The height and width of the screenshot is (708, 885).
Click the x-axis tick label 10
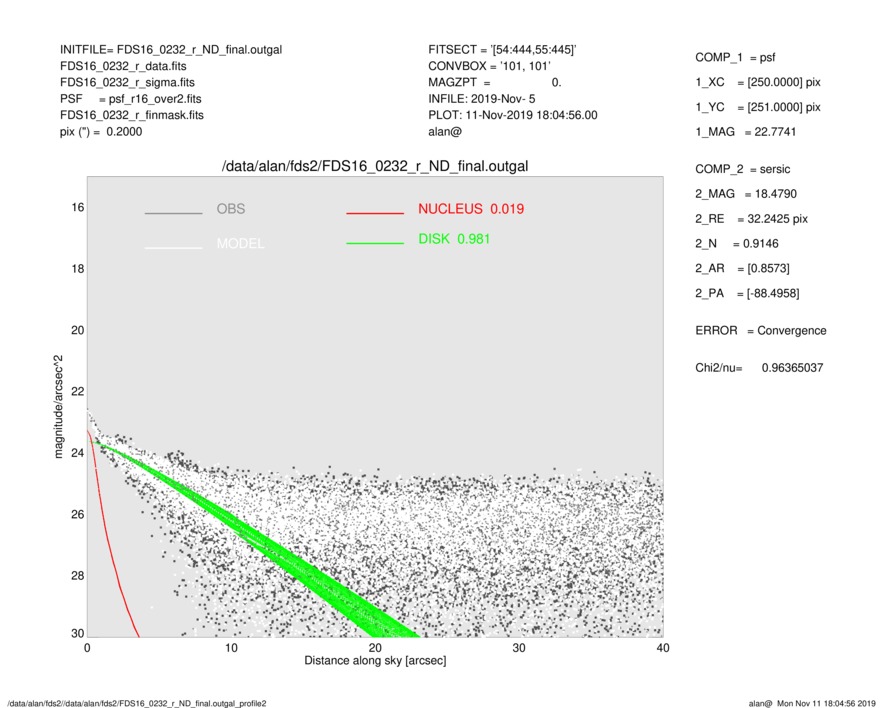(x=231, y=648)
